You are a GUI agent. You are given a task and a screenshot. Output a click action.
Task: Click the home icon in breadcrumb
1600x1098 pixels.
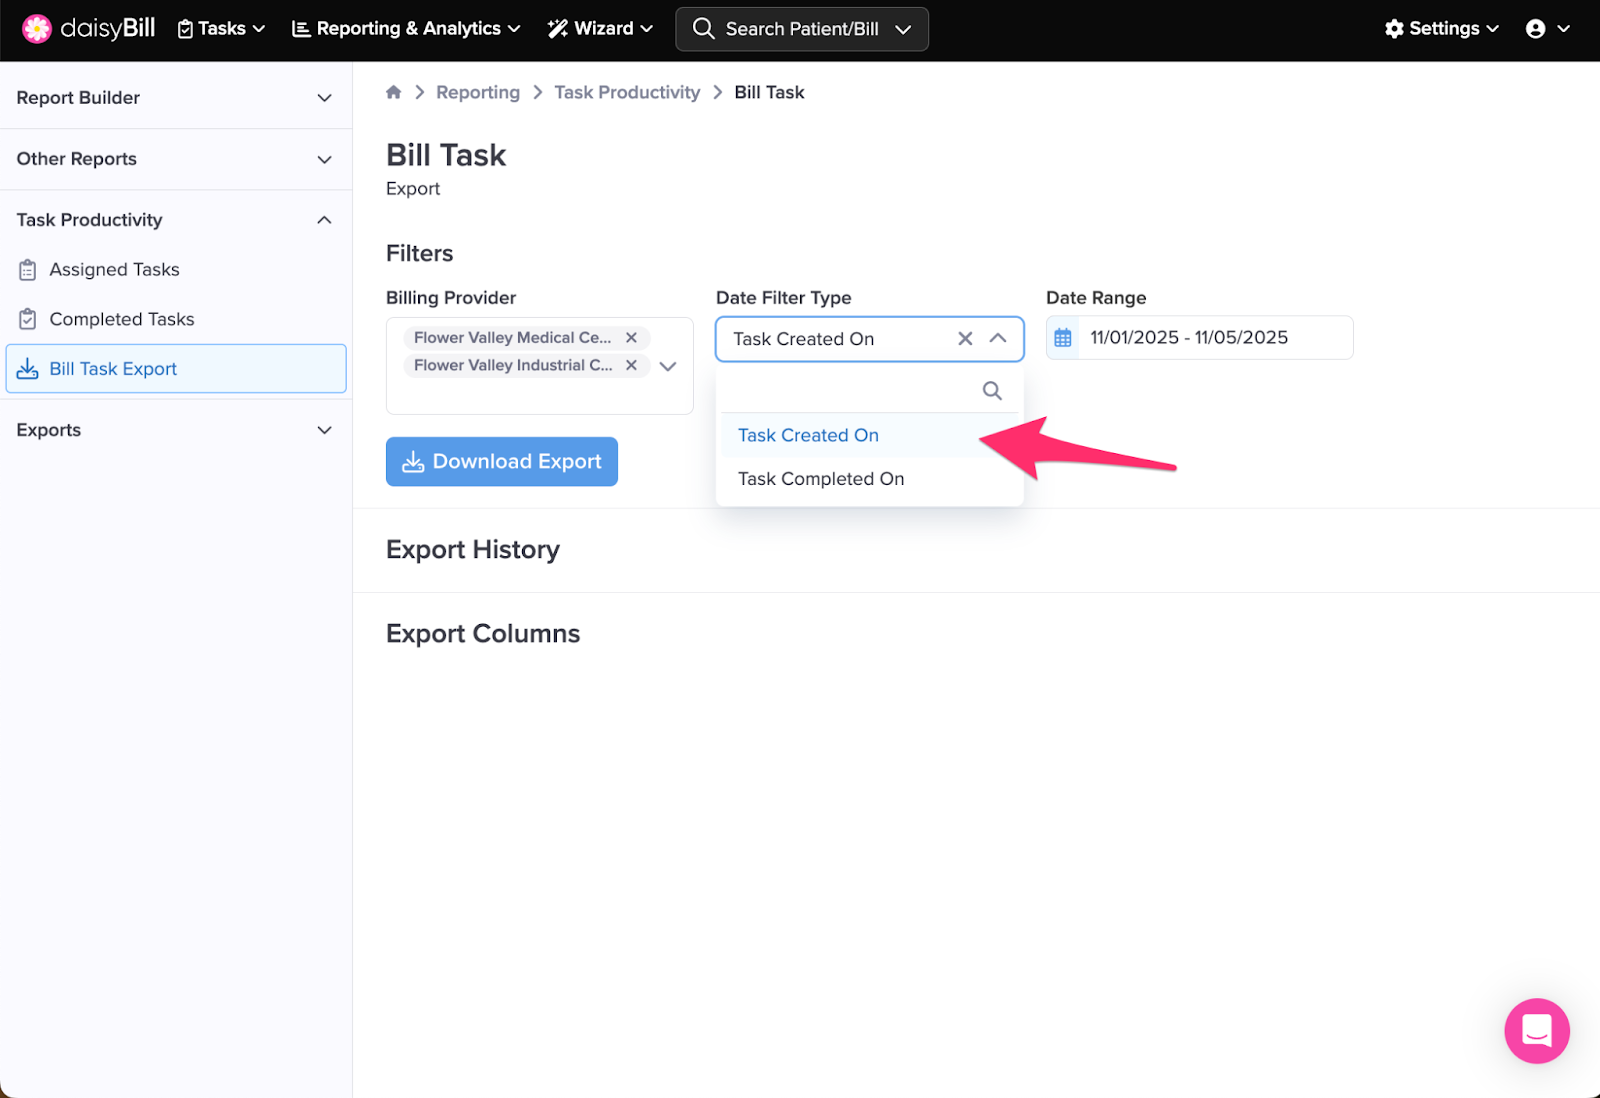[394, 92]
